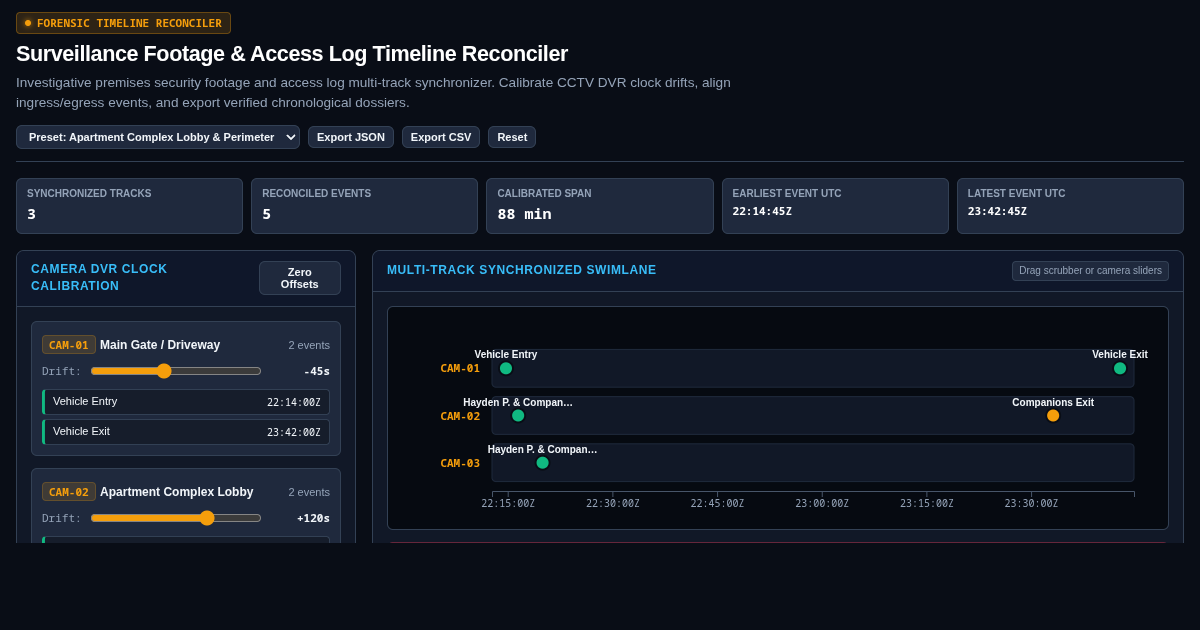
Task: Click the Hayden P. marker on CAM-02 track
Action: [518, 415]
